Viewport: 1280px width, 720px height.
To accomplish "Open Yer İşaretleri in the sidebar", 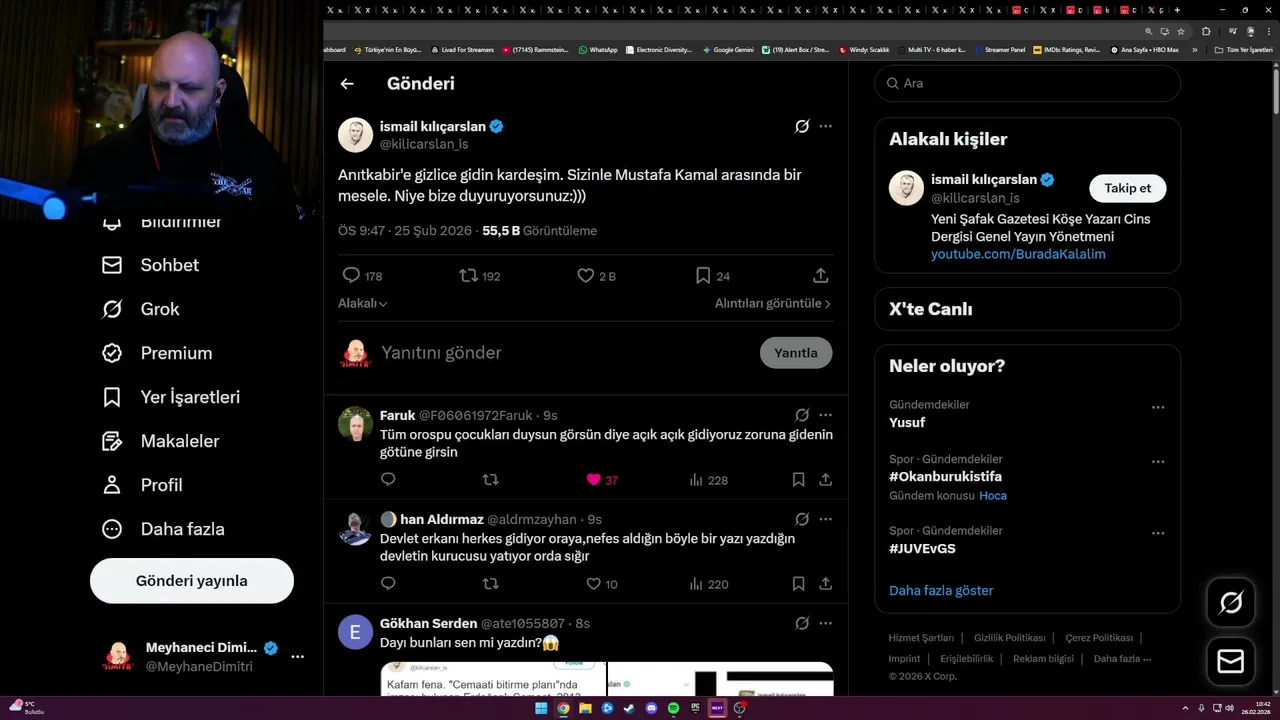I will 171,397.
